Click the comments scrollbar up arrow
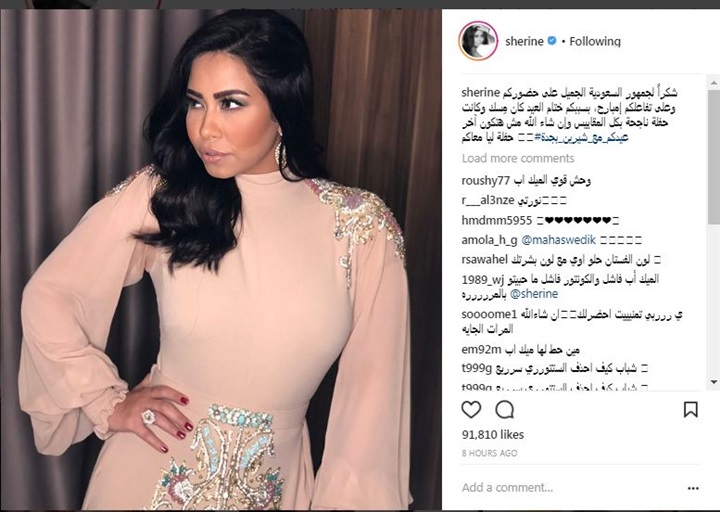Viewport: 720px width, 512px height. (714, 83)
